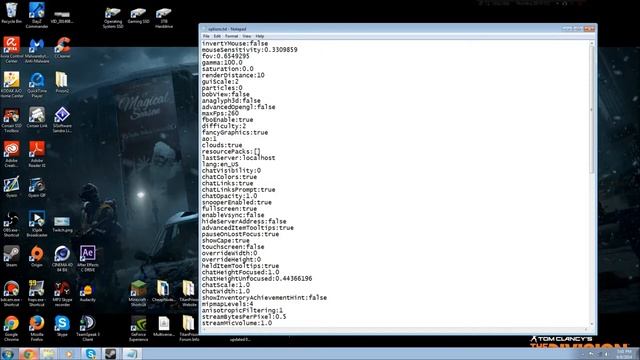
Task: Launch Adobe Reader XI shortcut
Action: click(37, 154)
